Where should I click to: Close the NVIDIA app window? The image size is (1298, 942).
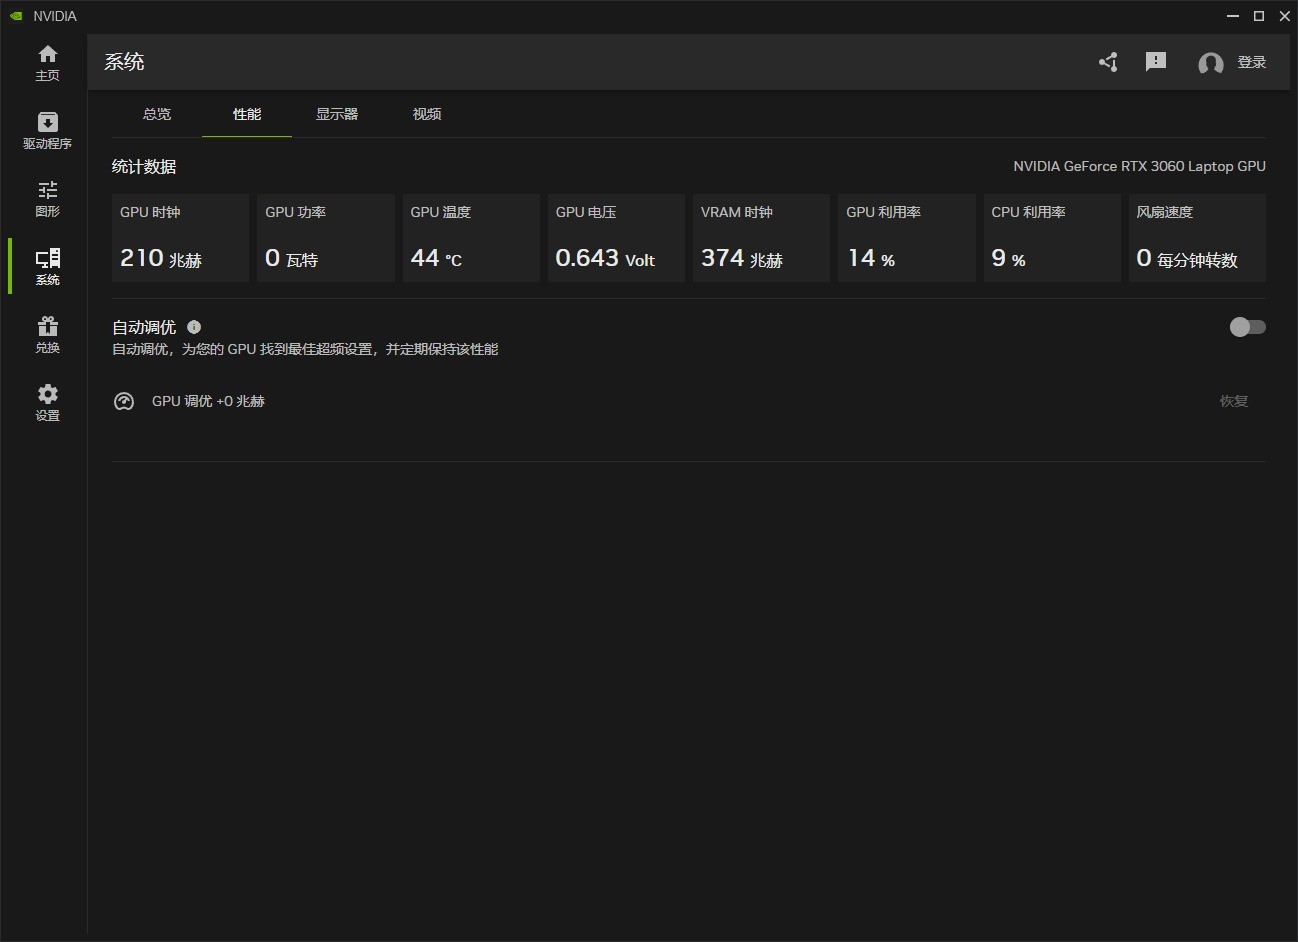1285,16
